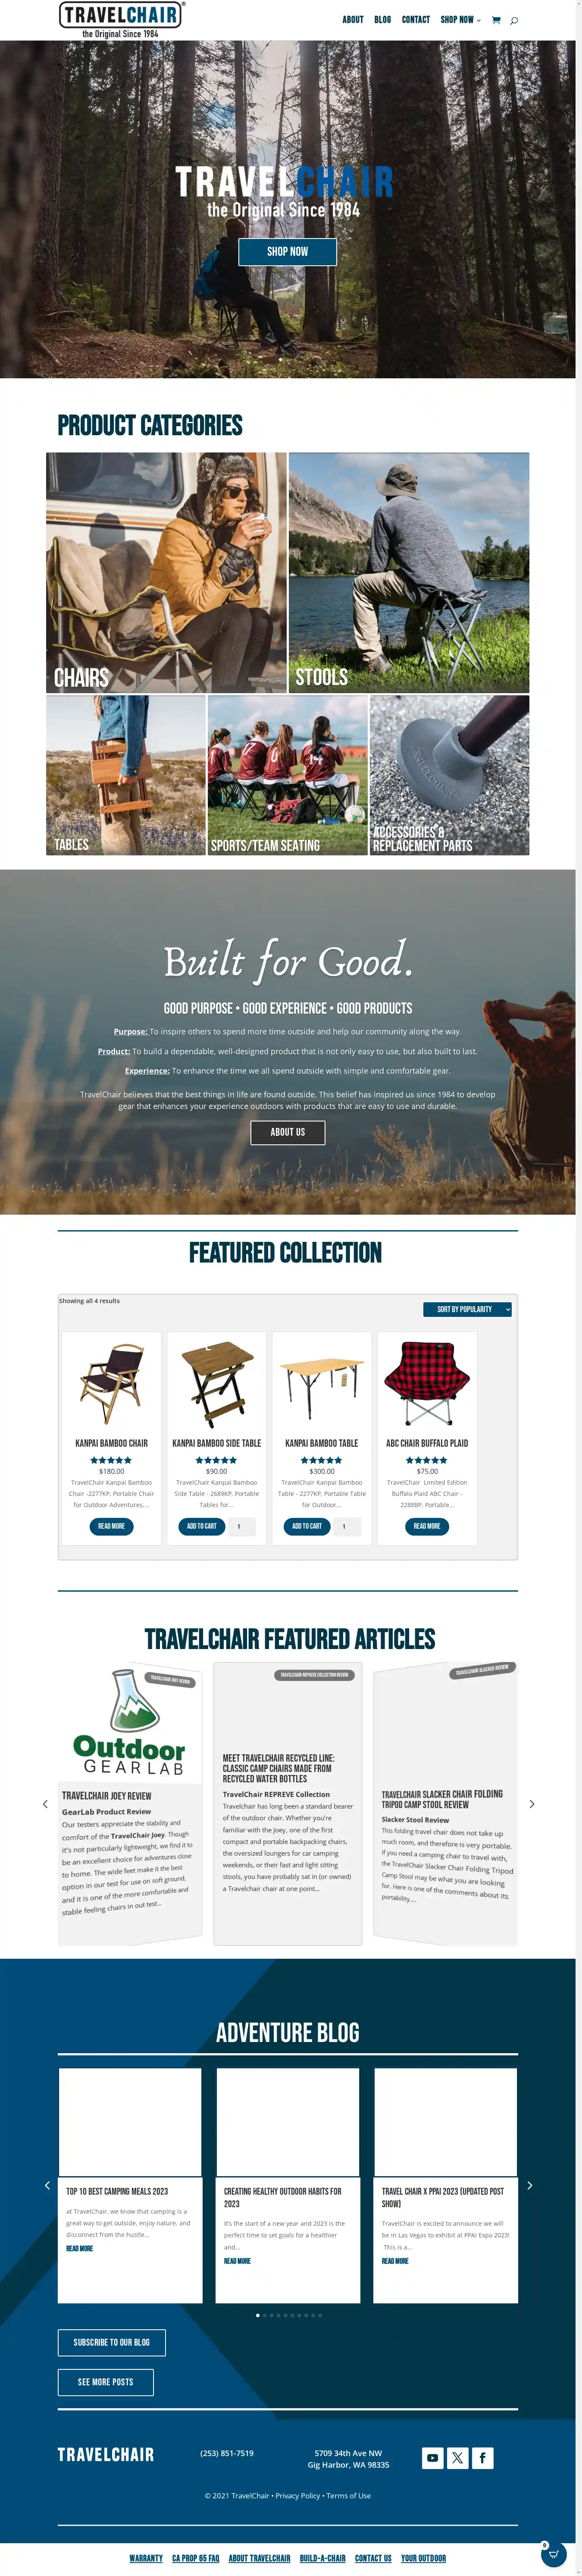Screen dimensions: 582x2576
Task: Add Kanpai Bamboo Table to cart
Action: 307,1526
